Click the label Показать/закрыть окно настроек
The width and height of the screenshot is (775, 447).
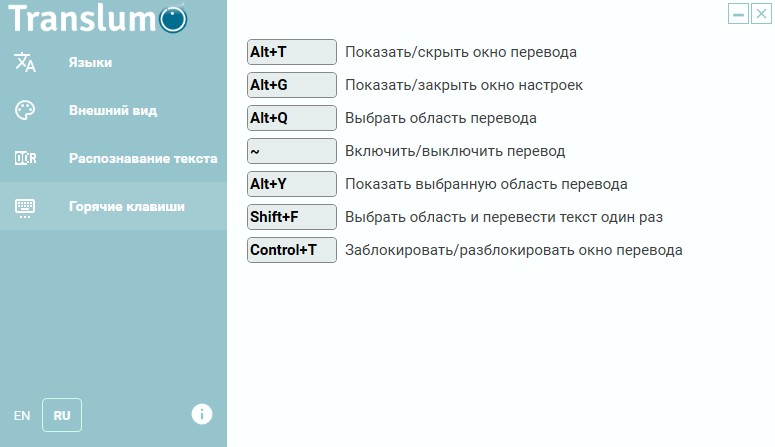pos(464,85)
